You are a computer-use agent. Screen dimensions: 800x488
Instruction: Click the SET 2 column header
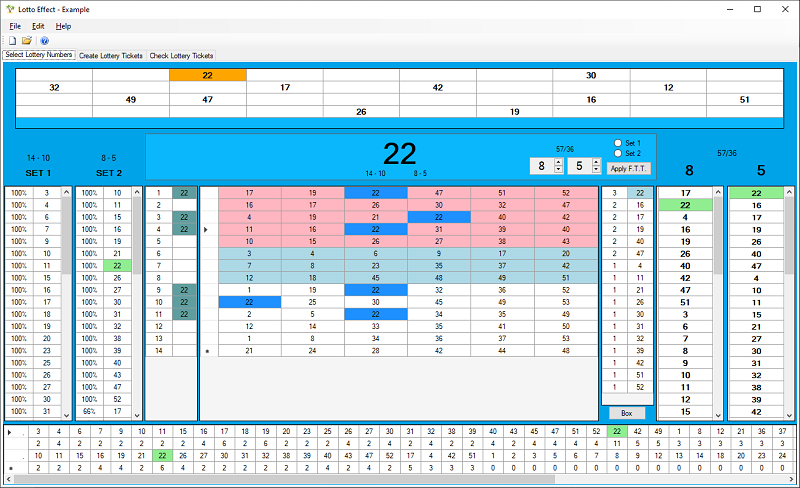(109, 173)
